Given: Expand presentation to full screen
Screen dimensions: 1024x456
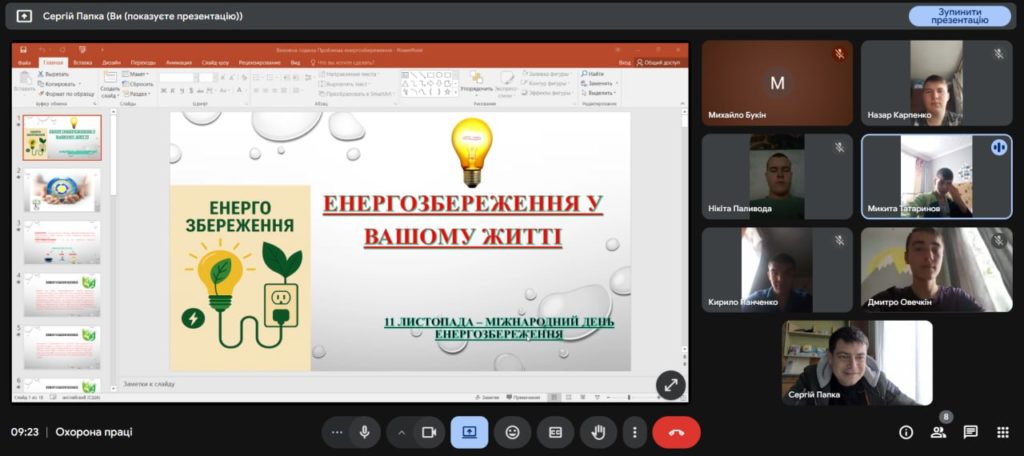Looking at the screenshot, I should [670, 384].
